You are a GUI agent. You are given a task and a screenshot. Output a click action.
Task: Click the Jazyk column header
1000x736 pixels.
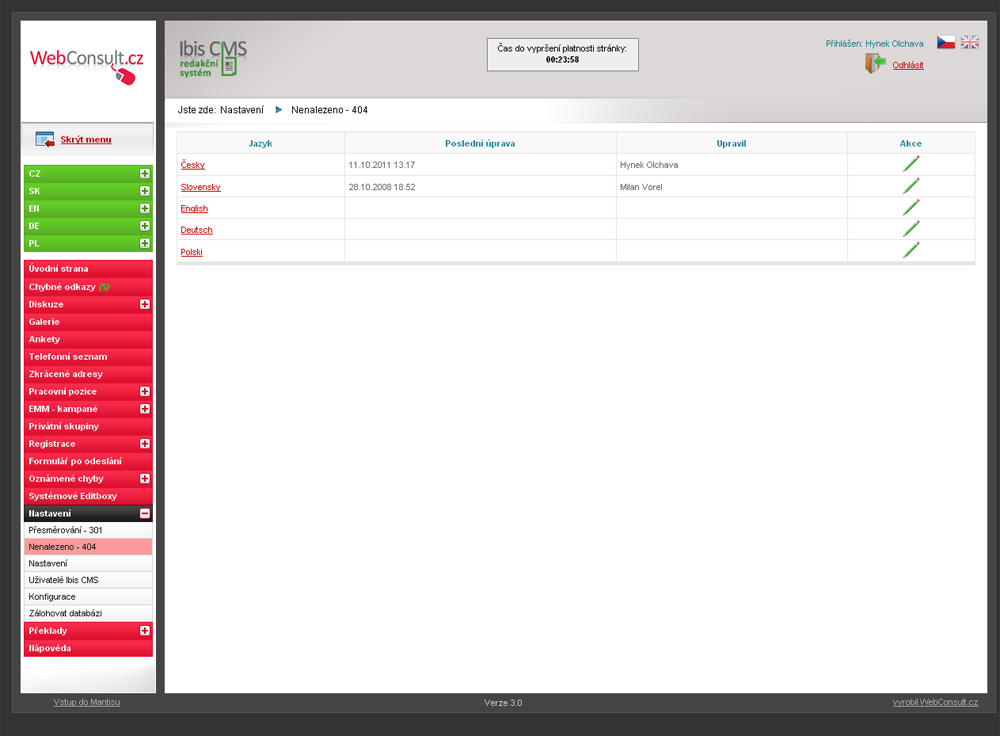click(x=260, y=144)
